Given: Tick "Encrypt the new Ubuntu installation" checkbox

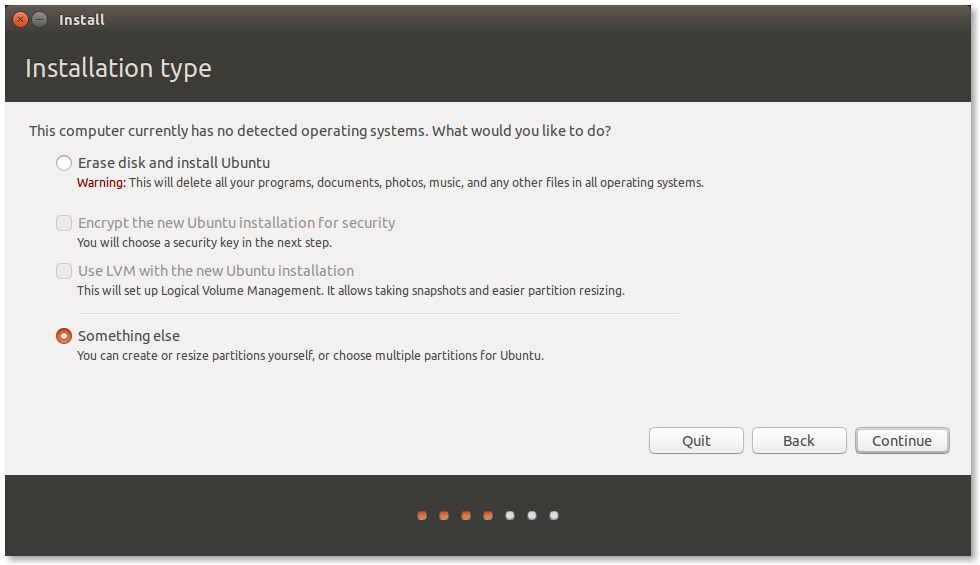Looking at the screenshot, I should click(x=64, y=223).
